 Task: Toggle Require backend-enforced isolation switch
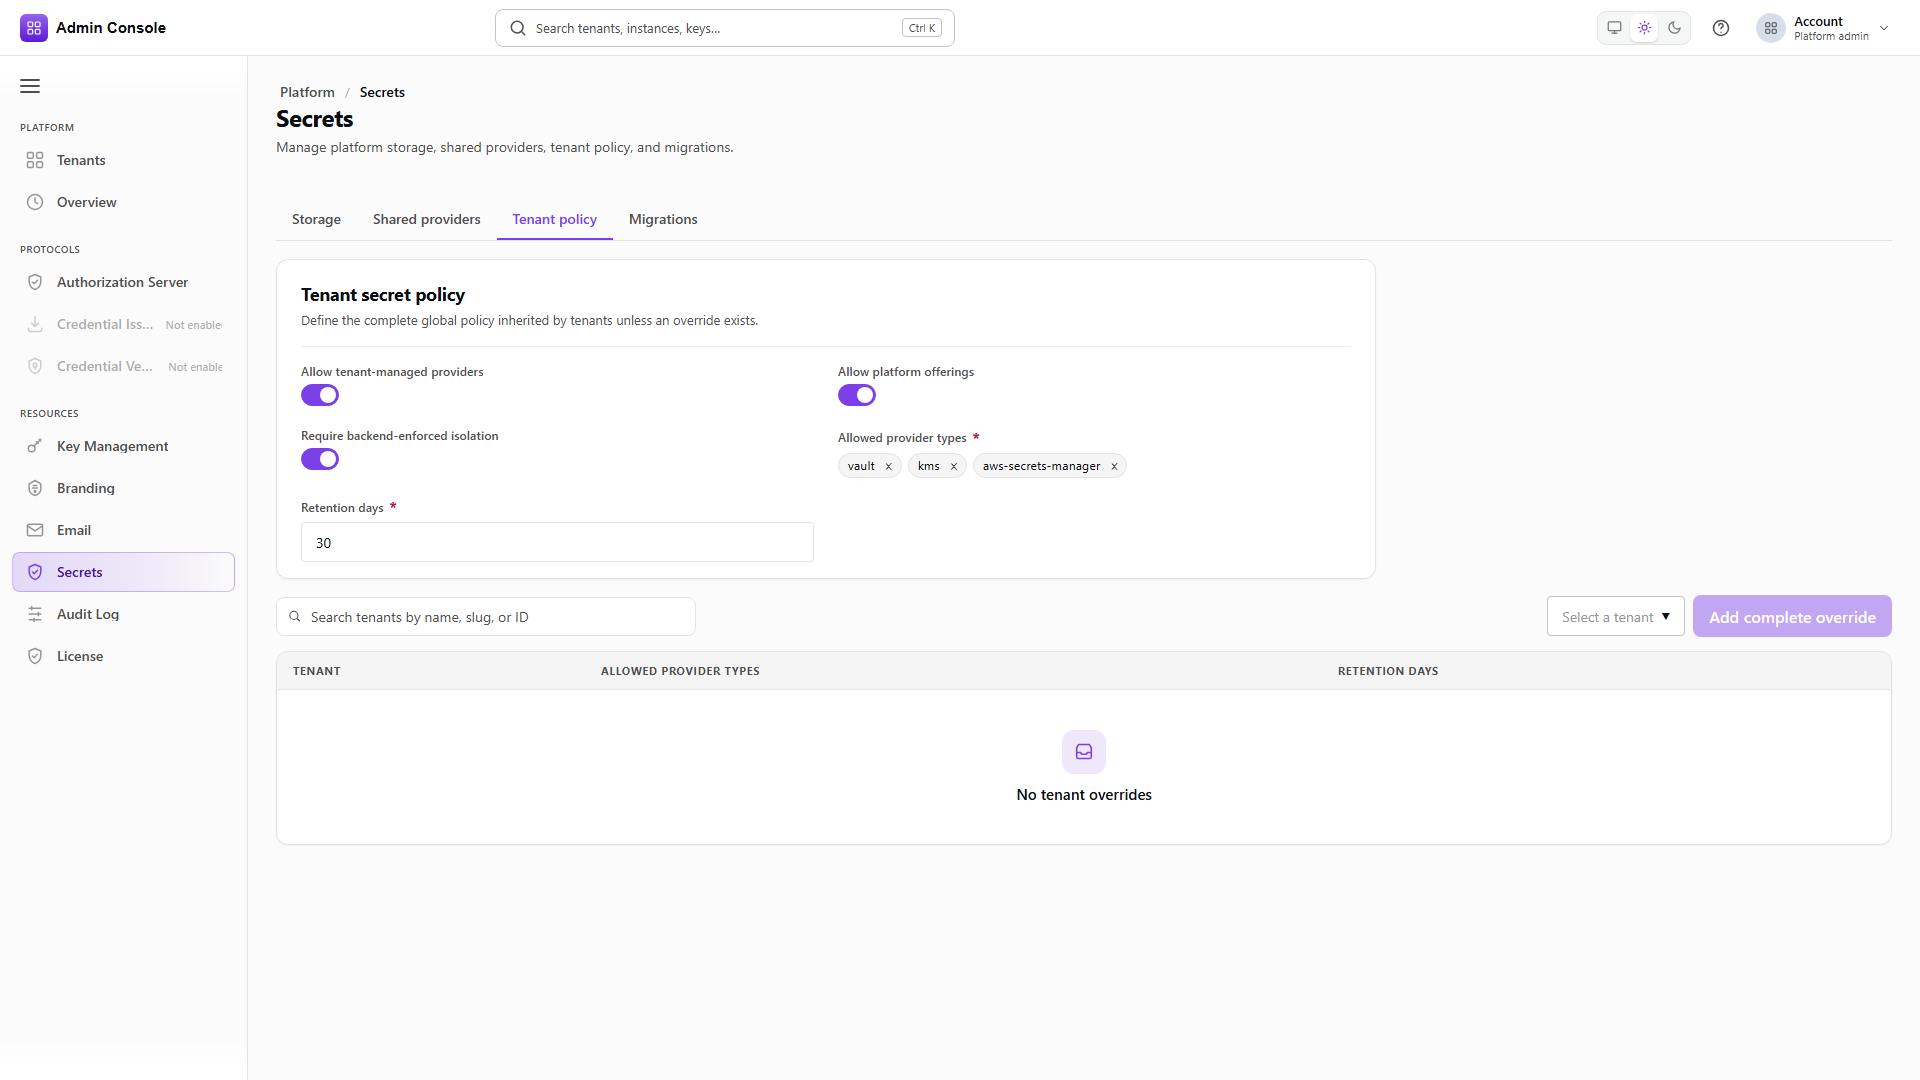click(x=320, y=459)
